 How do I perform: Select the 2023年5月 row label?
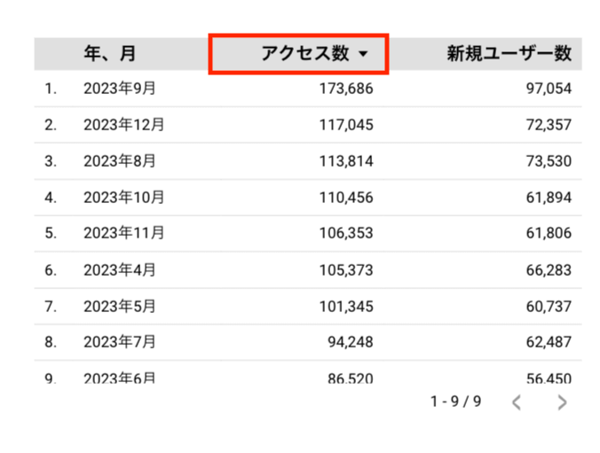119,306
